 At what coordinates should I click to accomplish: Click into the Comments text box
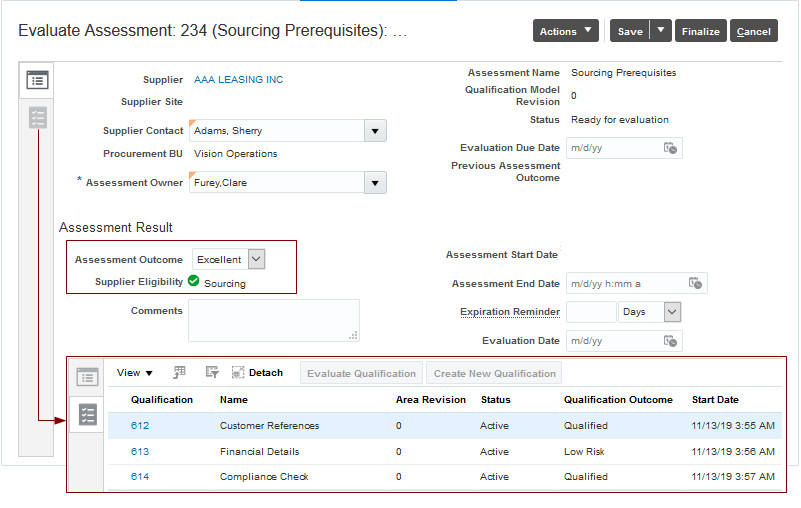273,320
